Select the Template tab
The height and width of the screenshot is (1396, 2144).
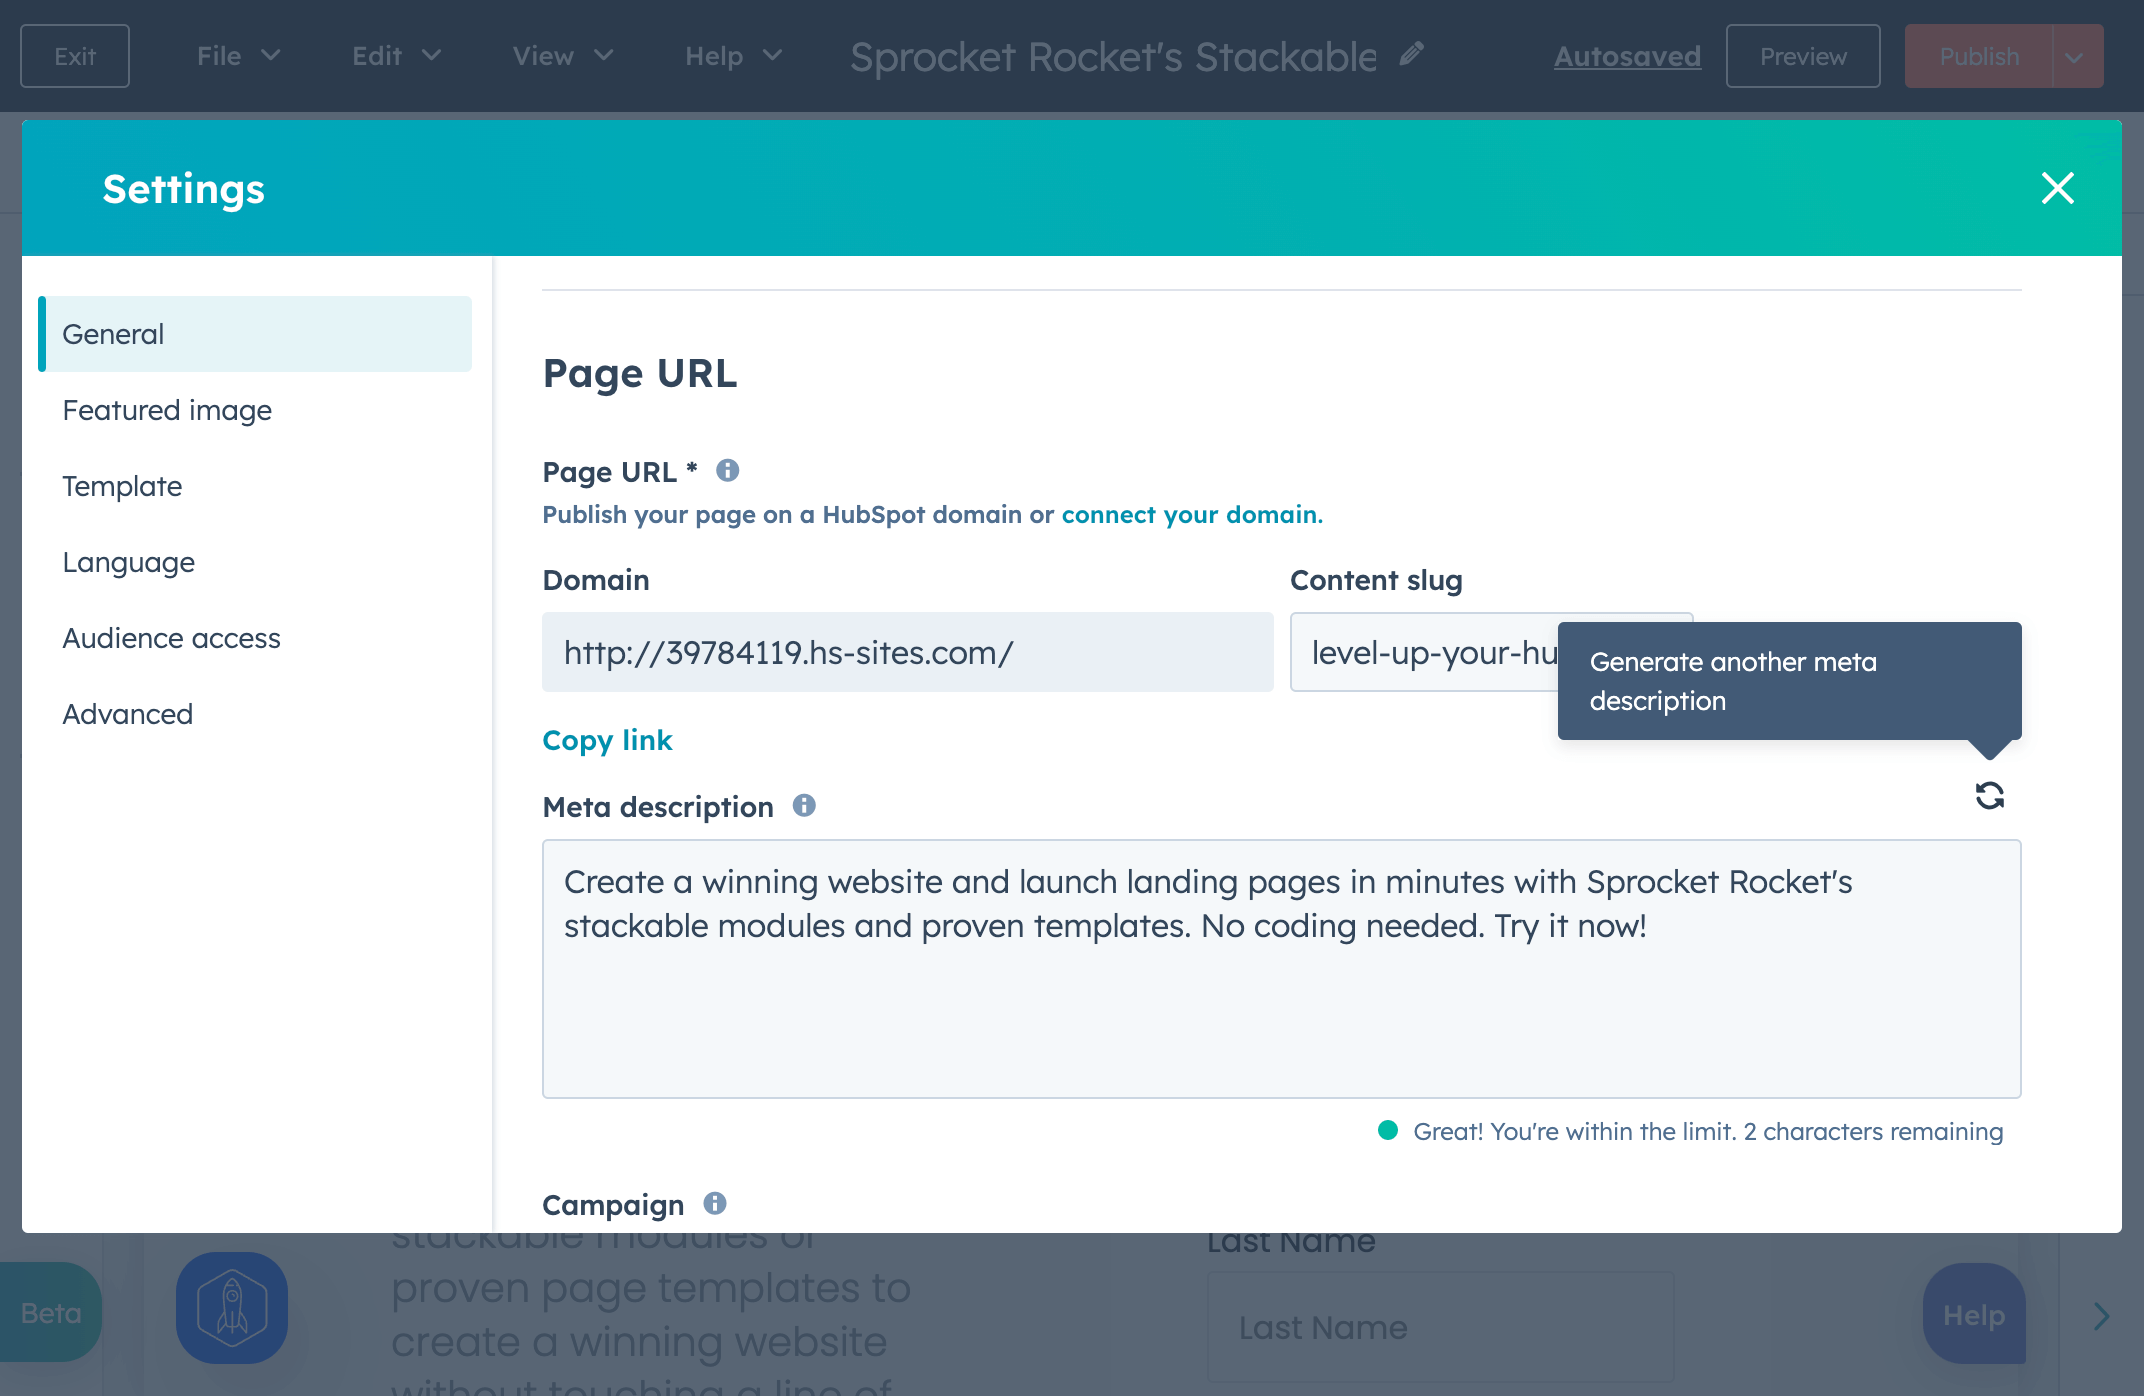coord(255,486)
